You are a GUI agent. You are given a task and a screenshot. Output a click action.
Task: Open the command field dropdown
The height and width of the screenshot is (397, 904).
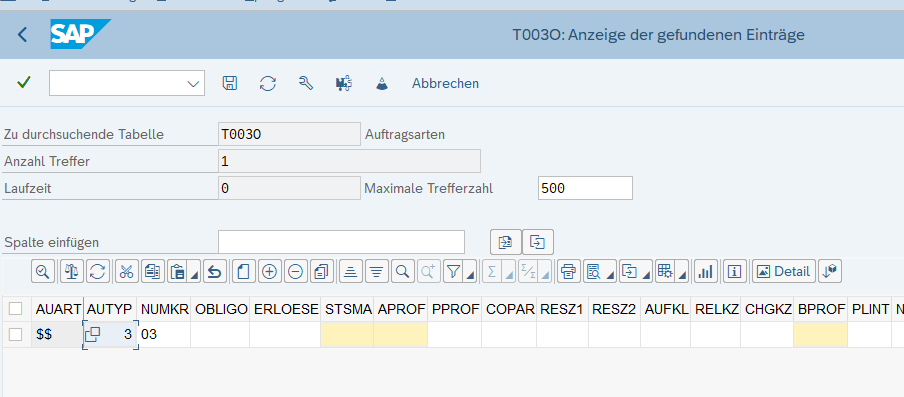[x=193, y=84]
